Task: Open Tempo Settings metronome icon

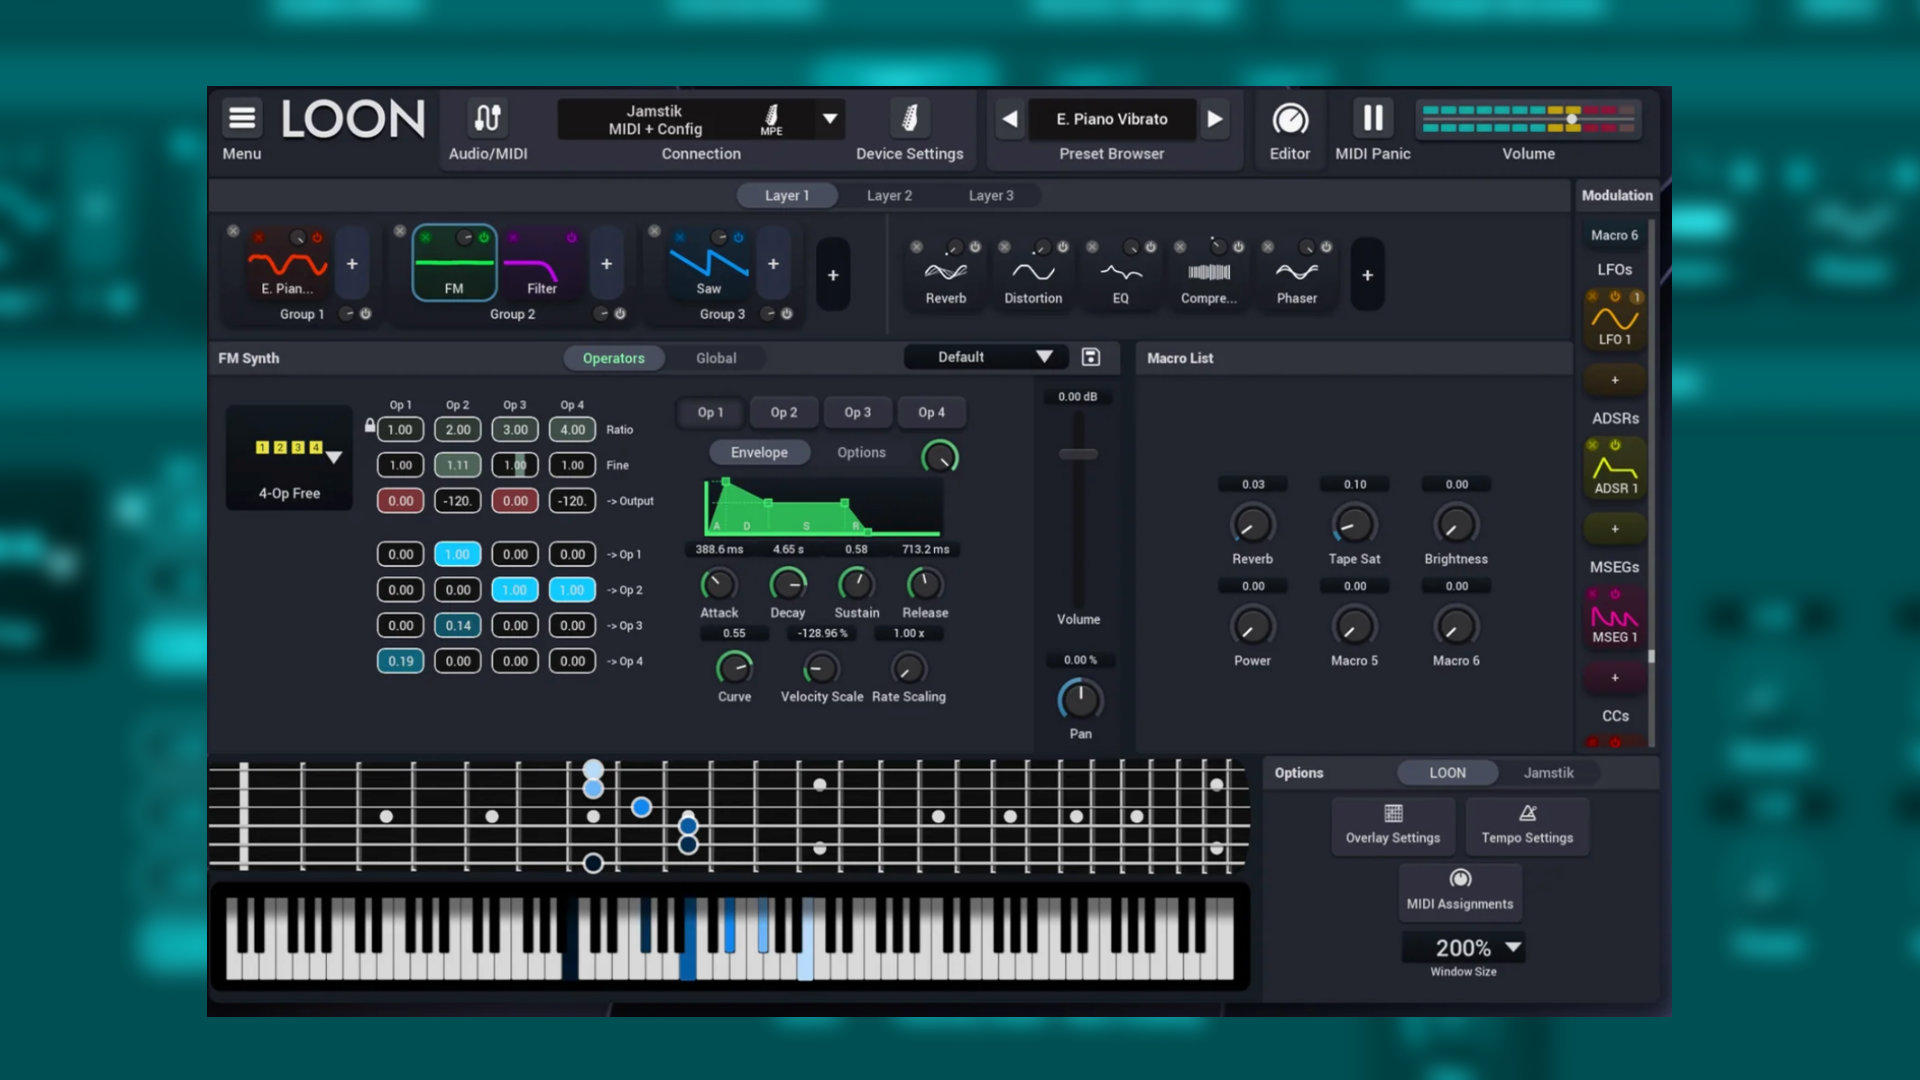Action: pyautogui.click(x=1527, y=813)
